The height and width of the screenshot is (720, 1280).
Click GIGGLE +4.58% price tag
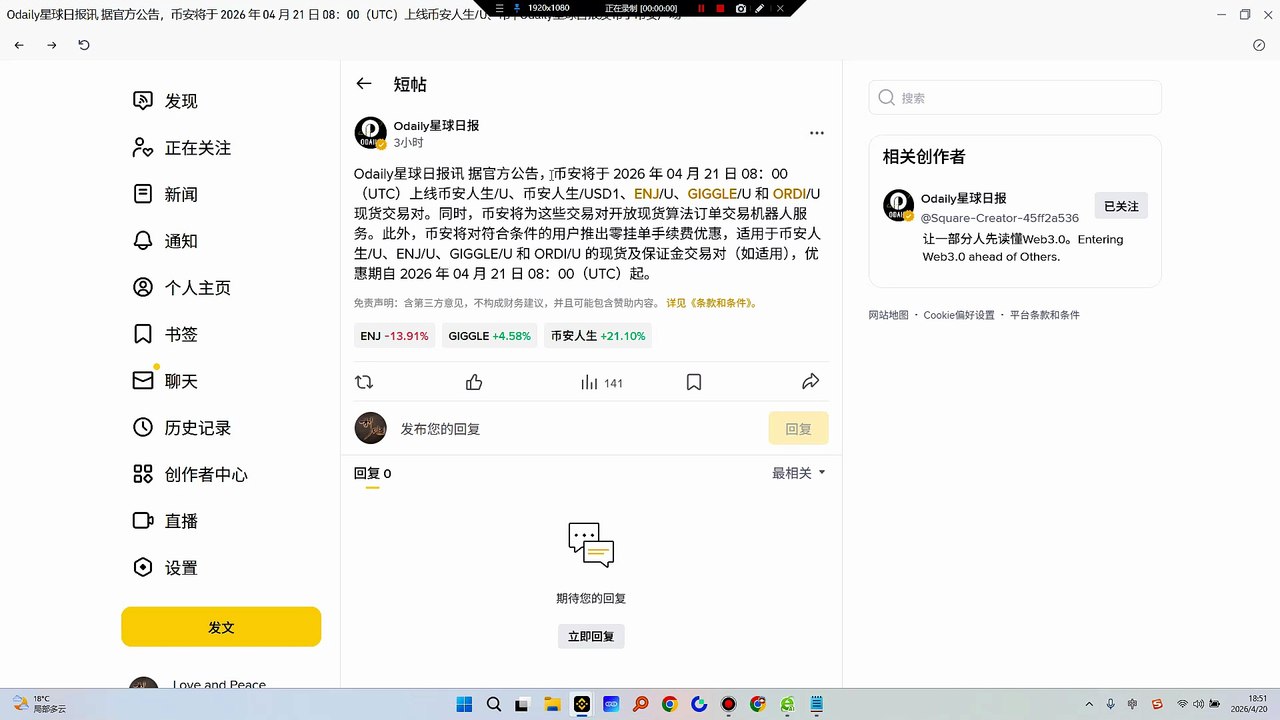(489, 336)
